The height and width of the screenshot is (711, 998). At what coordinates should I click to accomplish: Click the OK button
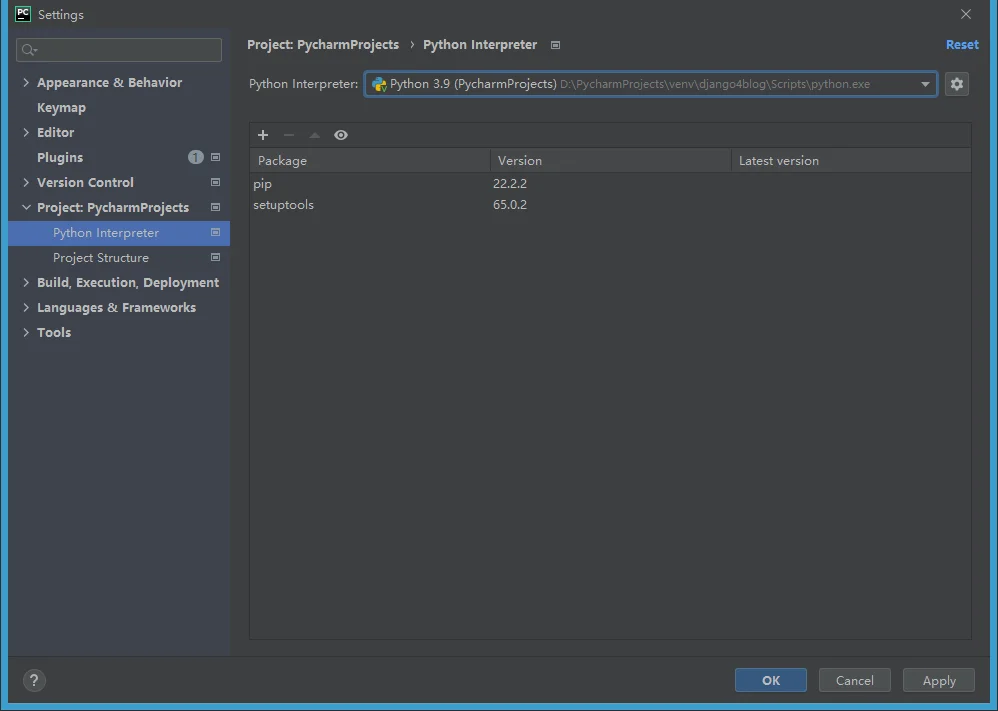tap(771, 680)
